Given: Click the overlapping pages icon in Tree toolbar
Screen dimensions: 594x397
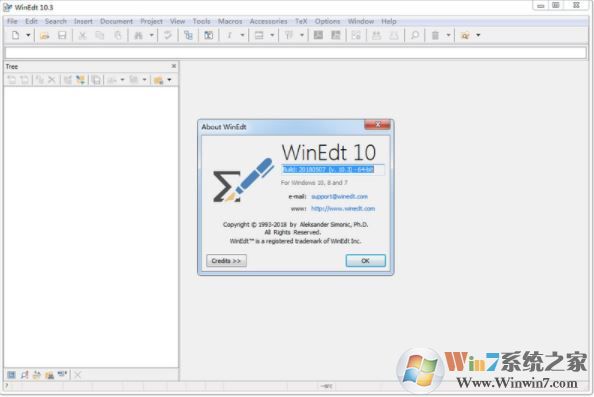Looking at the screenshot, I should coord(96,80).
